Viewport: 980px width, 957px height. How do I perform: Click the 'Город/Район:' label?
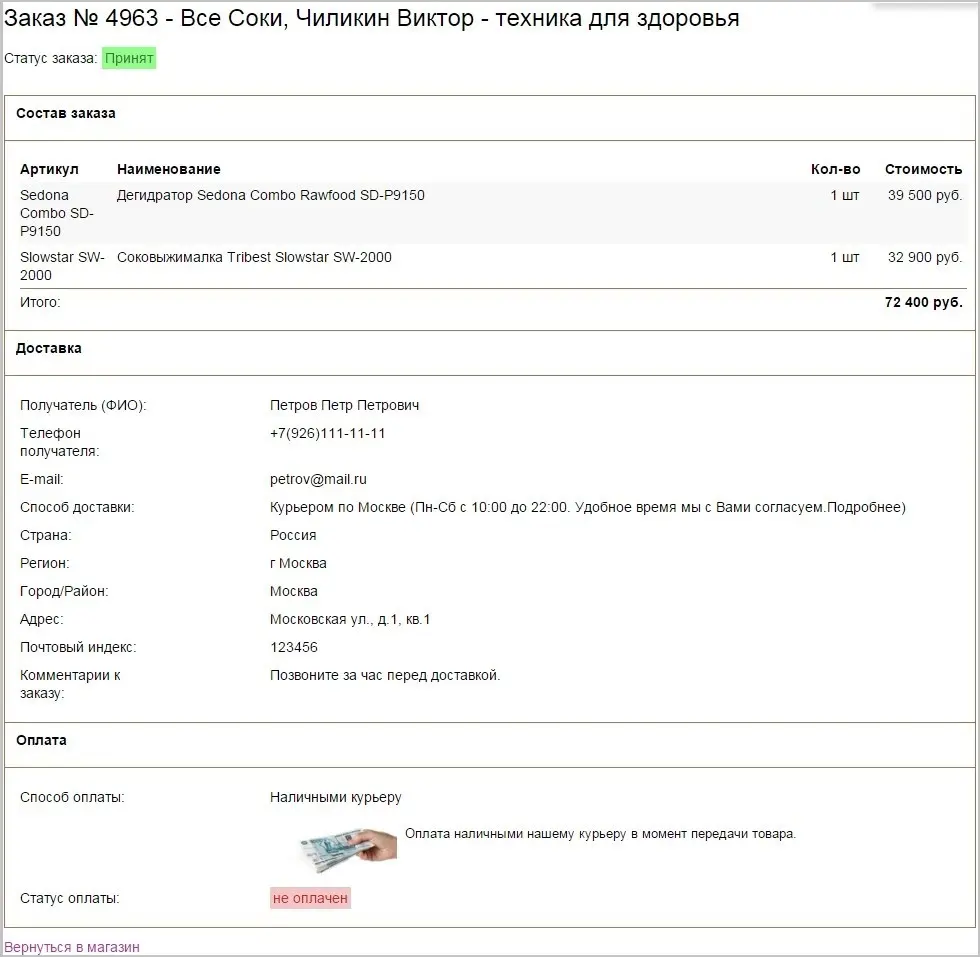[x=64, y=591]
